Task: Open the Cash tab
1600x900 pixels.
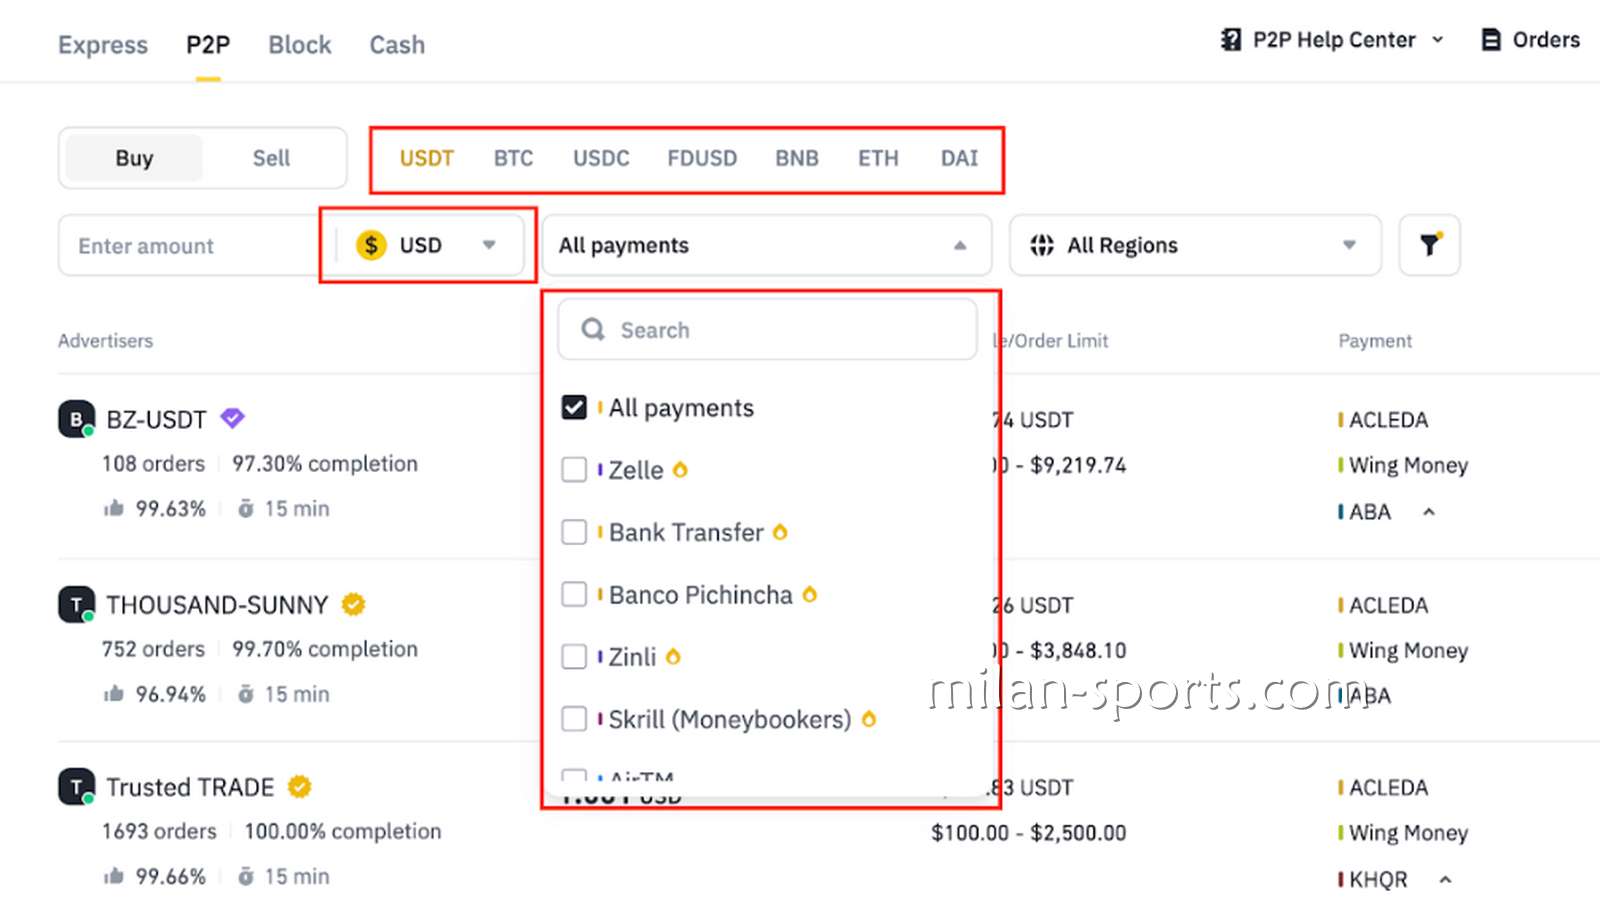Action: (397, 45)
